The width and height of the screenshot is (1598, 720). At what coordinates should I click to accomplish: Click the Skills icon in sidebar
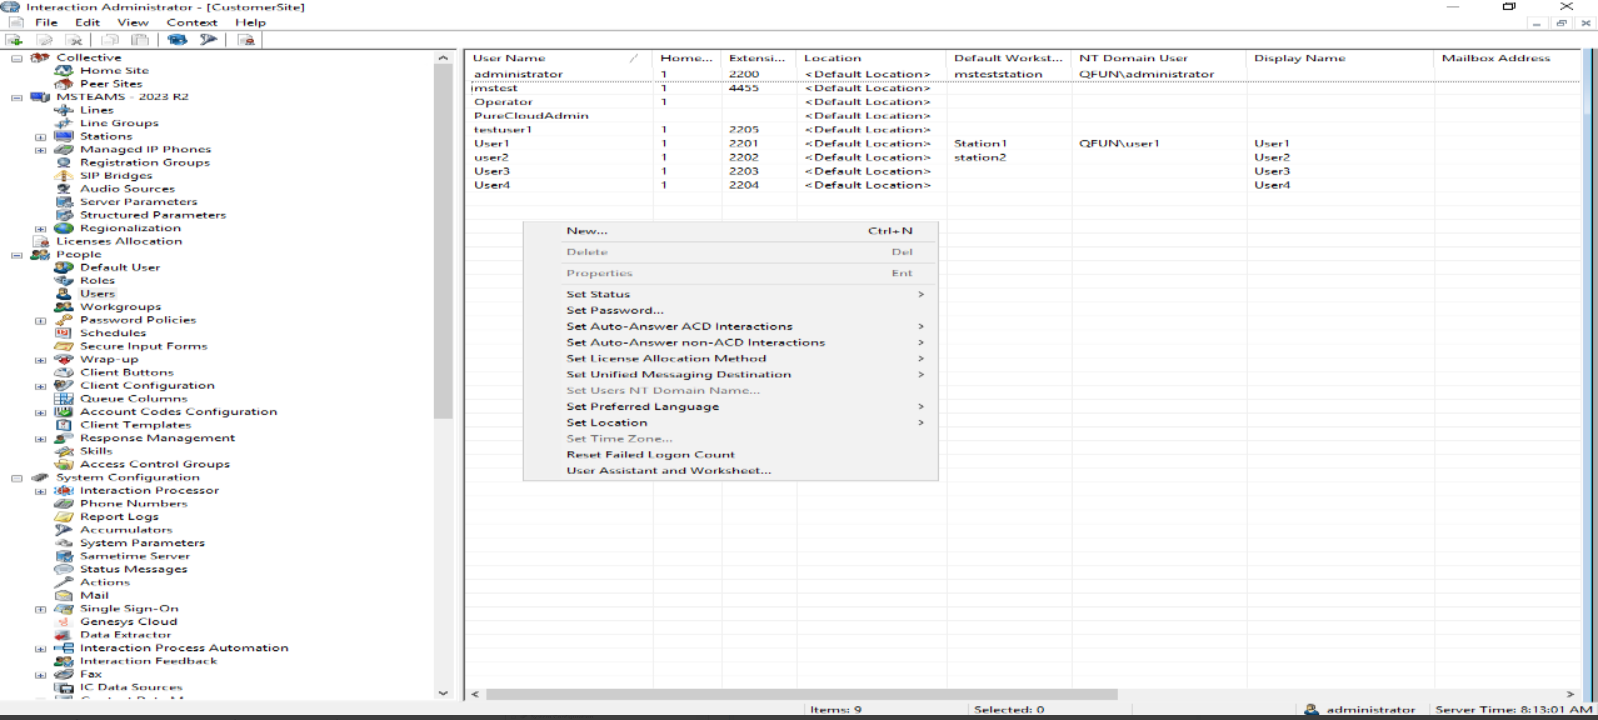point(64,451)
